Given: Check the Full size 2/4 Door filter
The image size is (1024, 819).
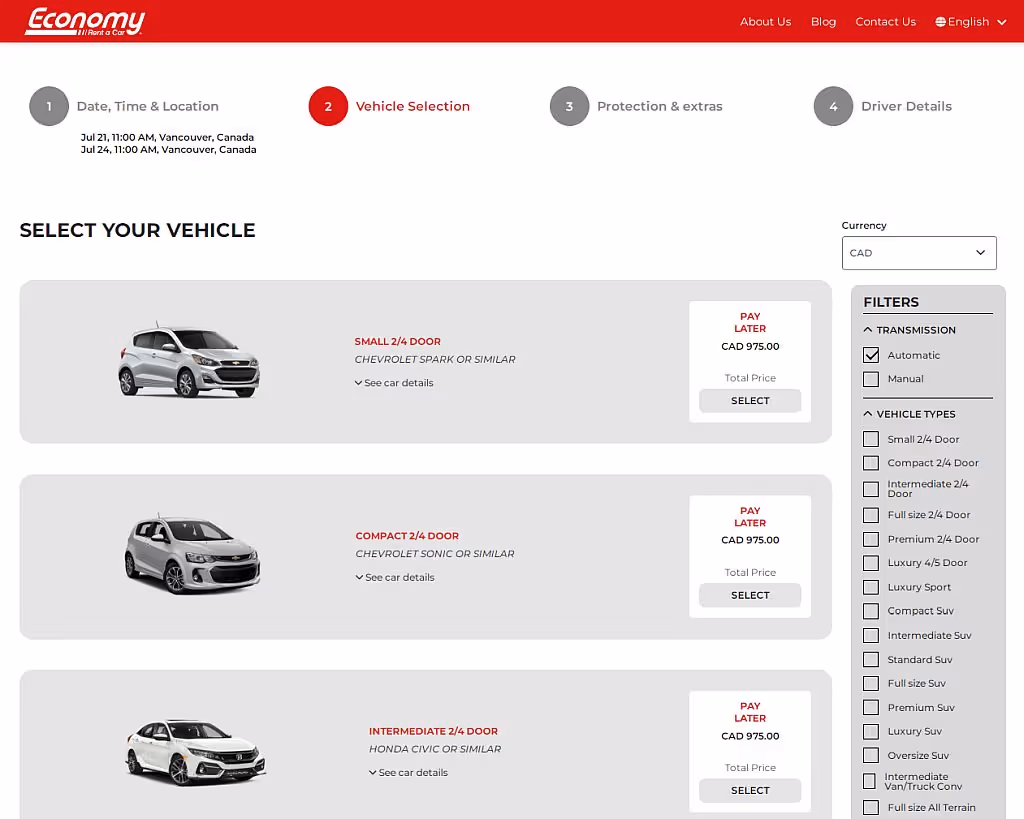Looking at the screenshot, I should coord(871,515).
